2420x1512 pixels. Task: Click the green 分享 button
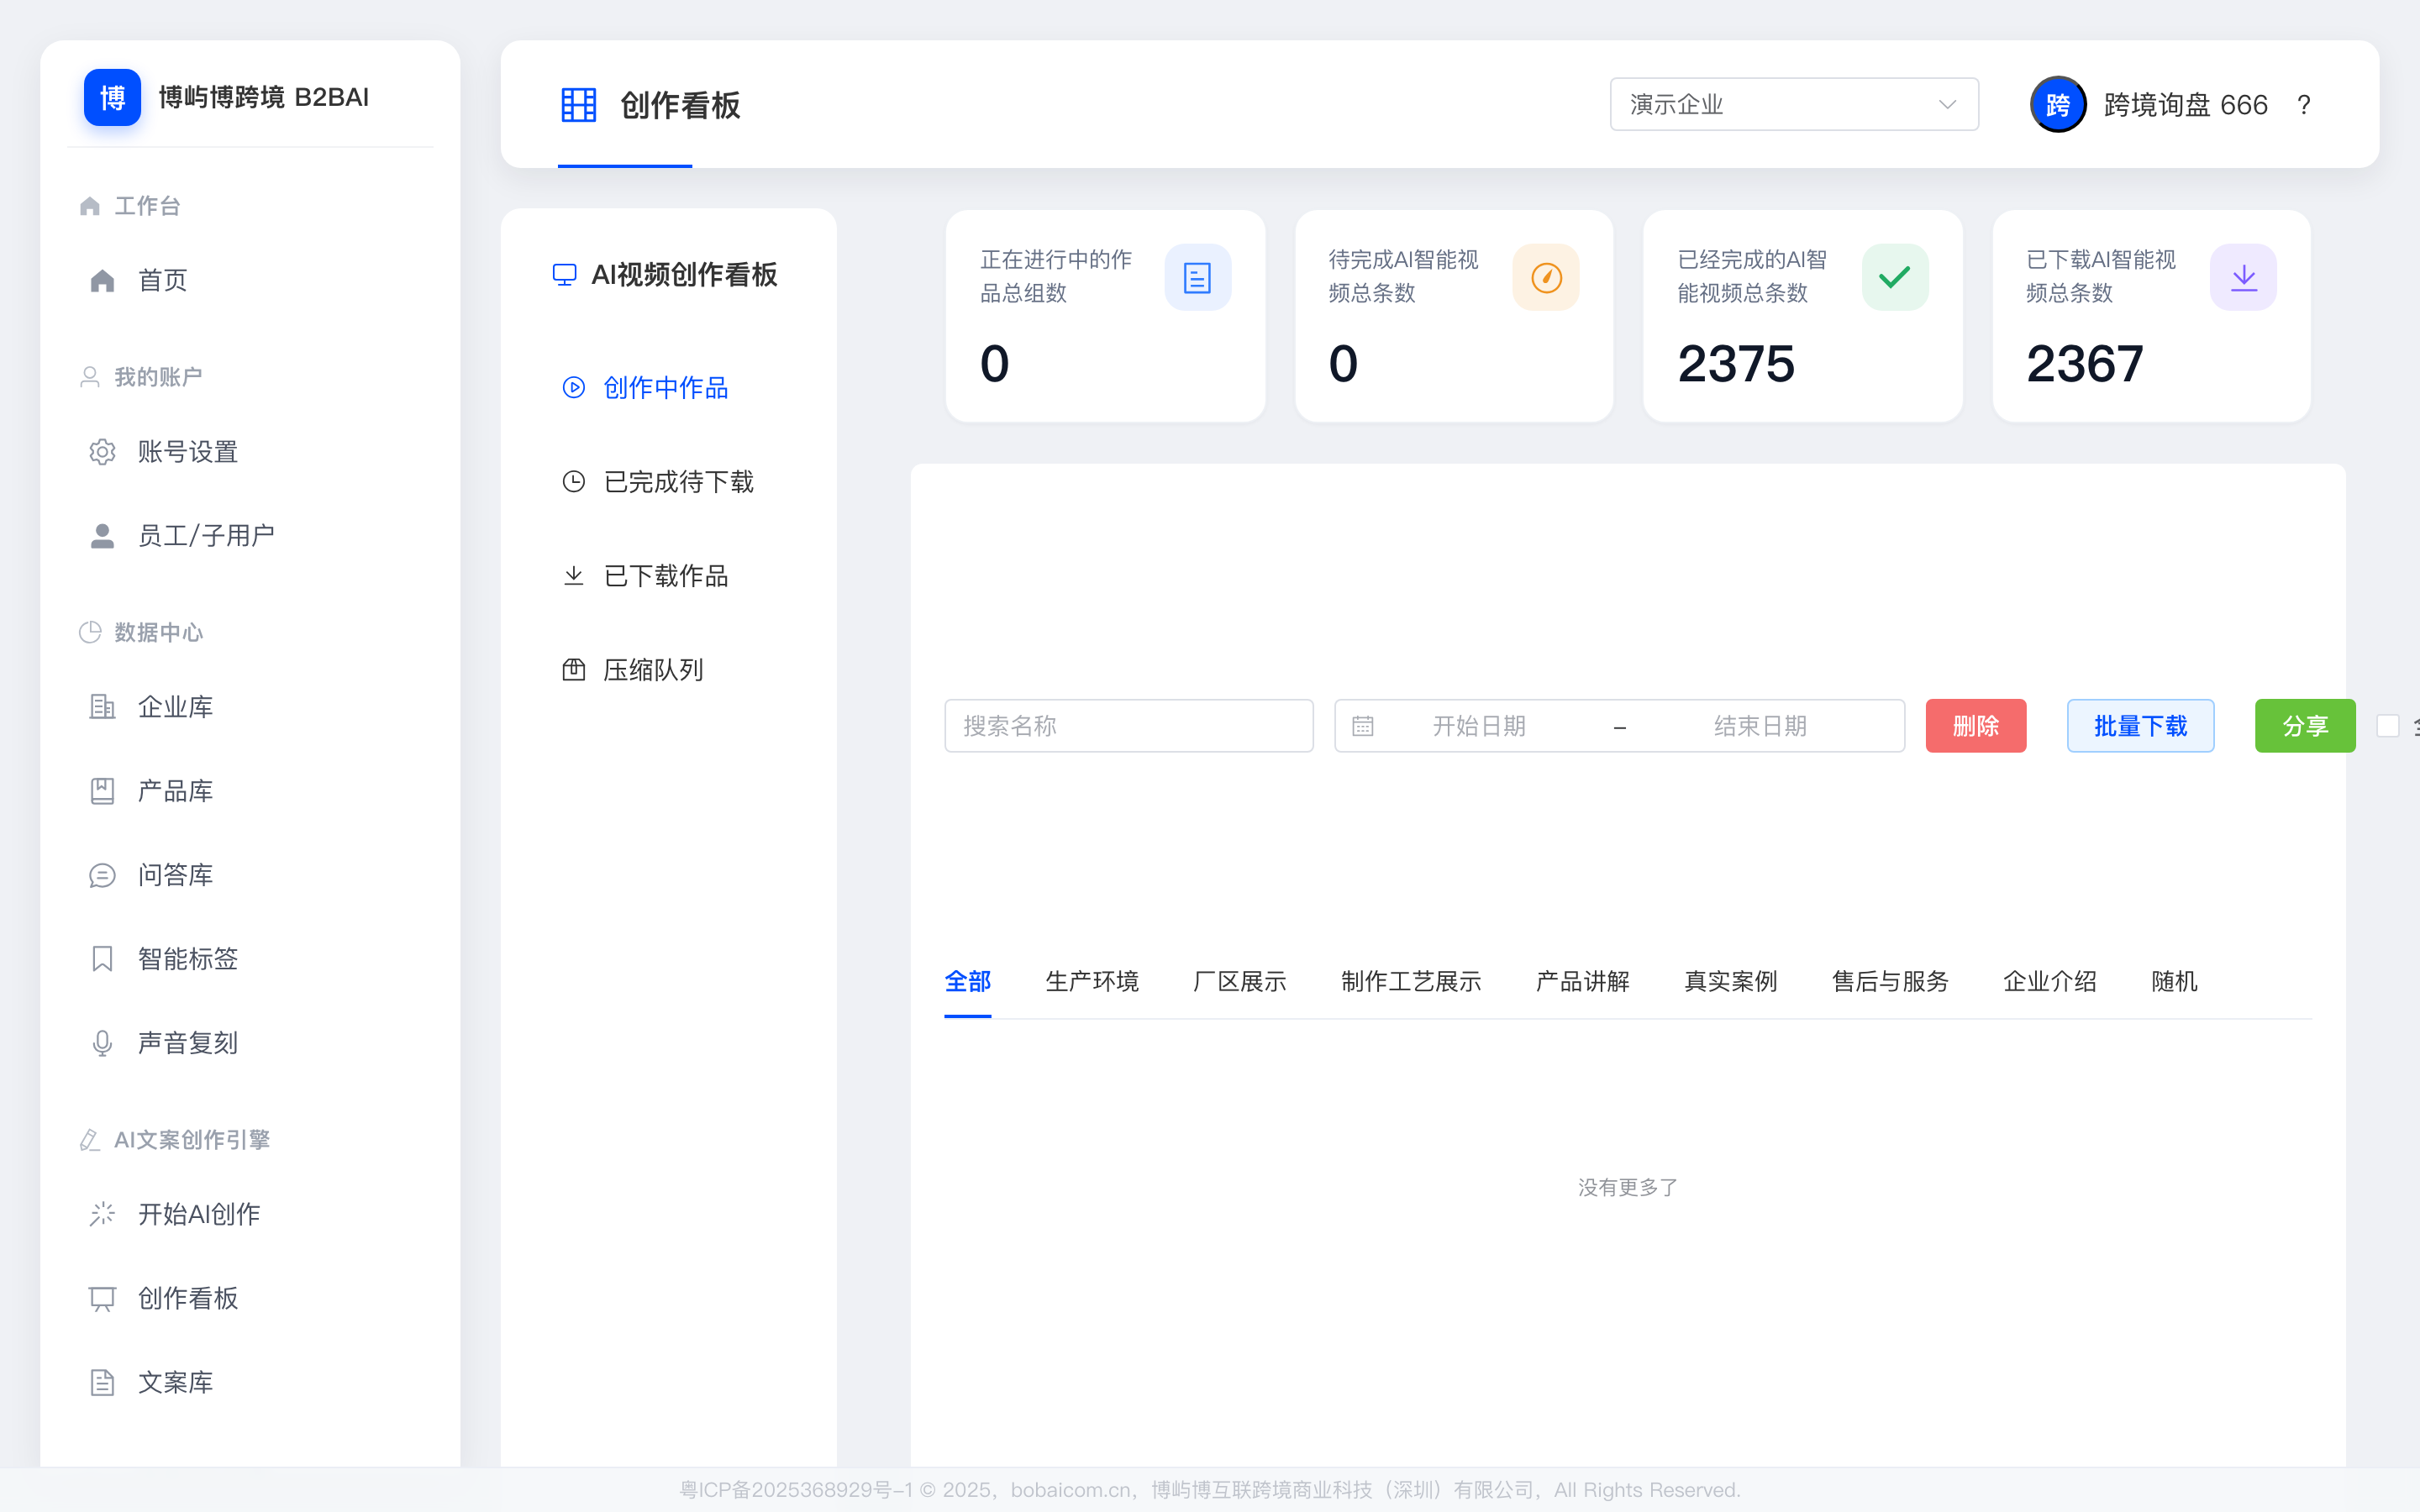pos(2305,726)
